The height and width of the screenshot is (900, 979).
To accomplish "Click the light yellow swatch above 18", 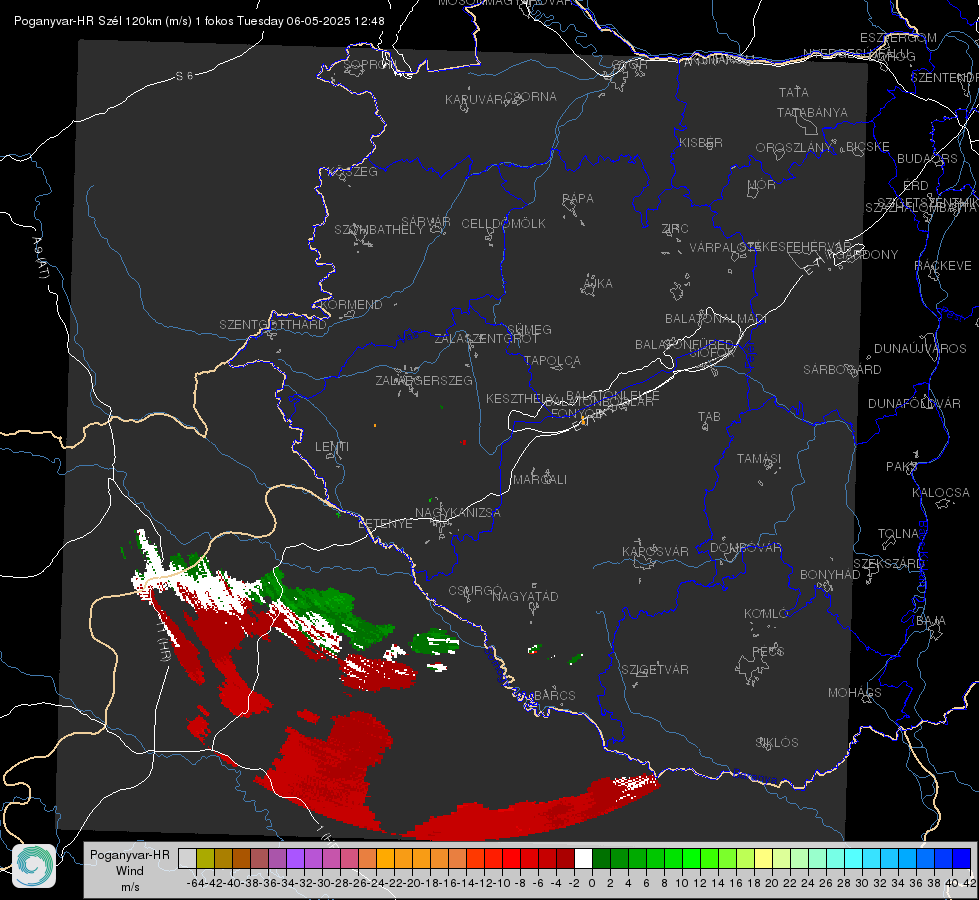I will 764,858.
